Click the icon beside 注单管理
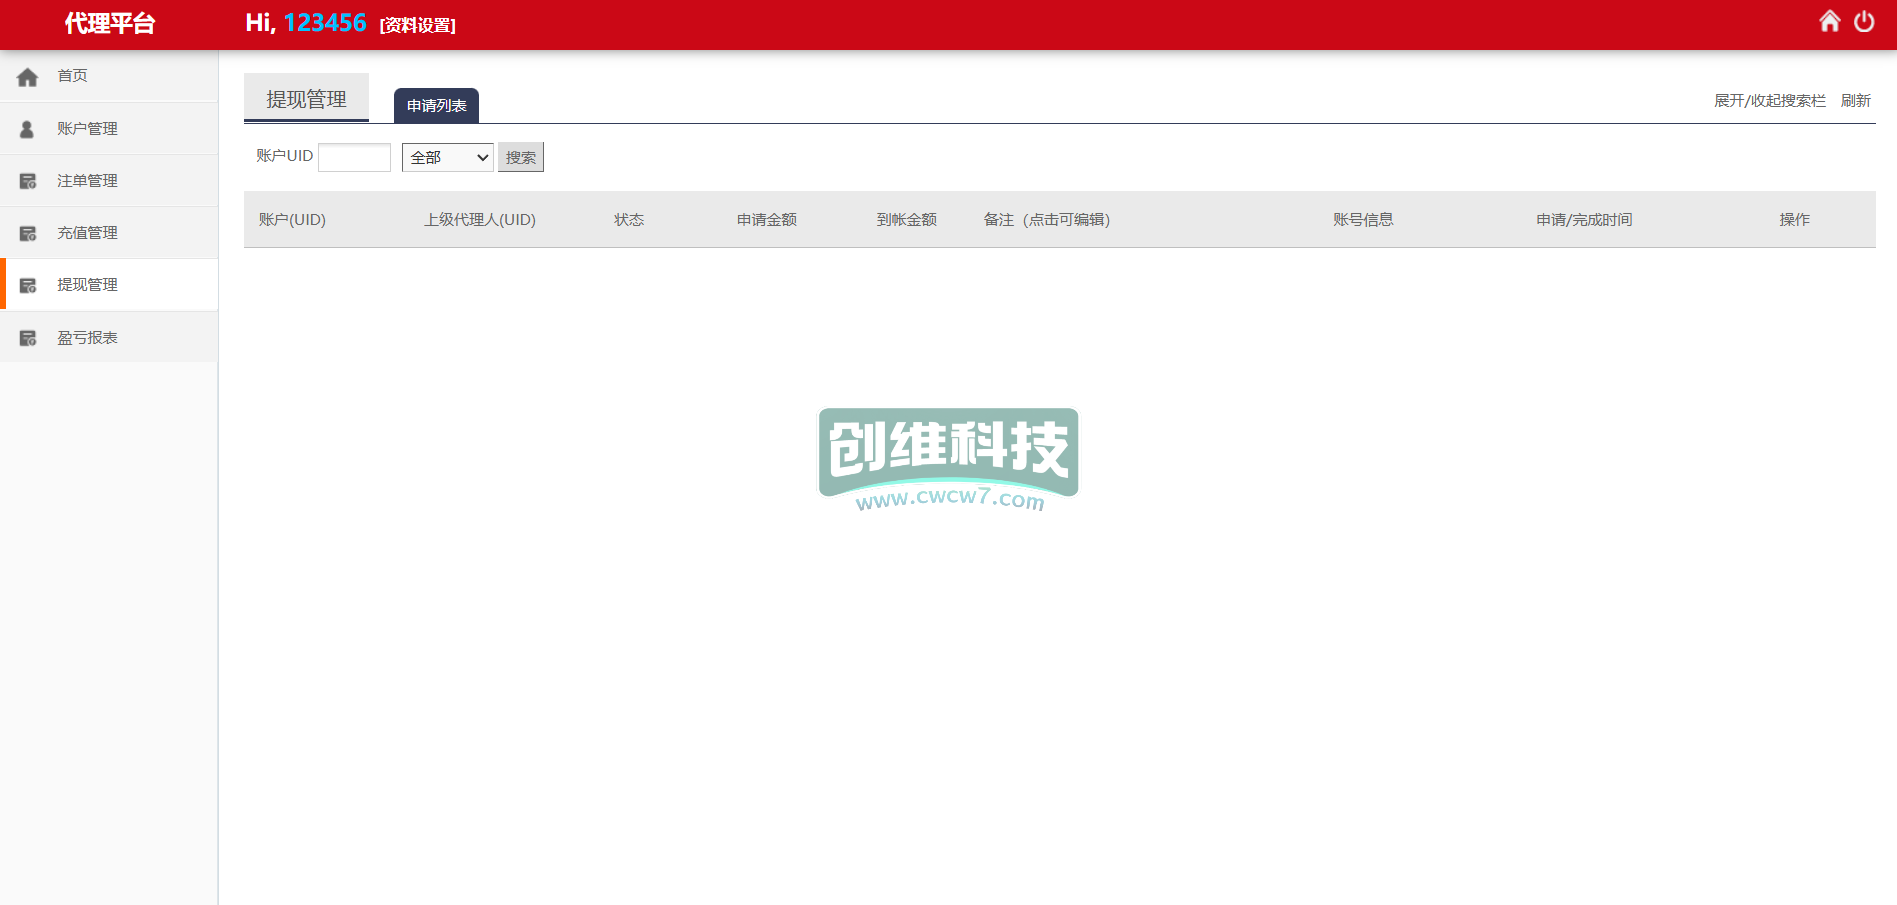The image size is (1897, 905). point(28,181)
